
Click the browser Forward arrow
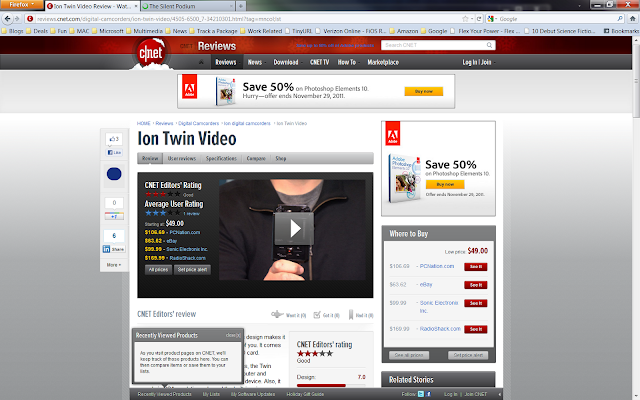point(17,19)
